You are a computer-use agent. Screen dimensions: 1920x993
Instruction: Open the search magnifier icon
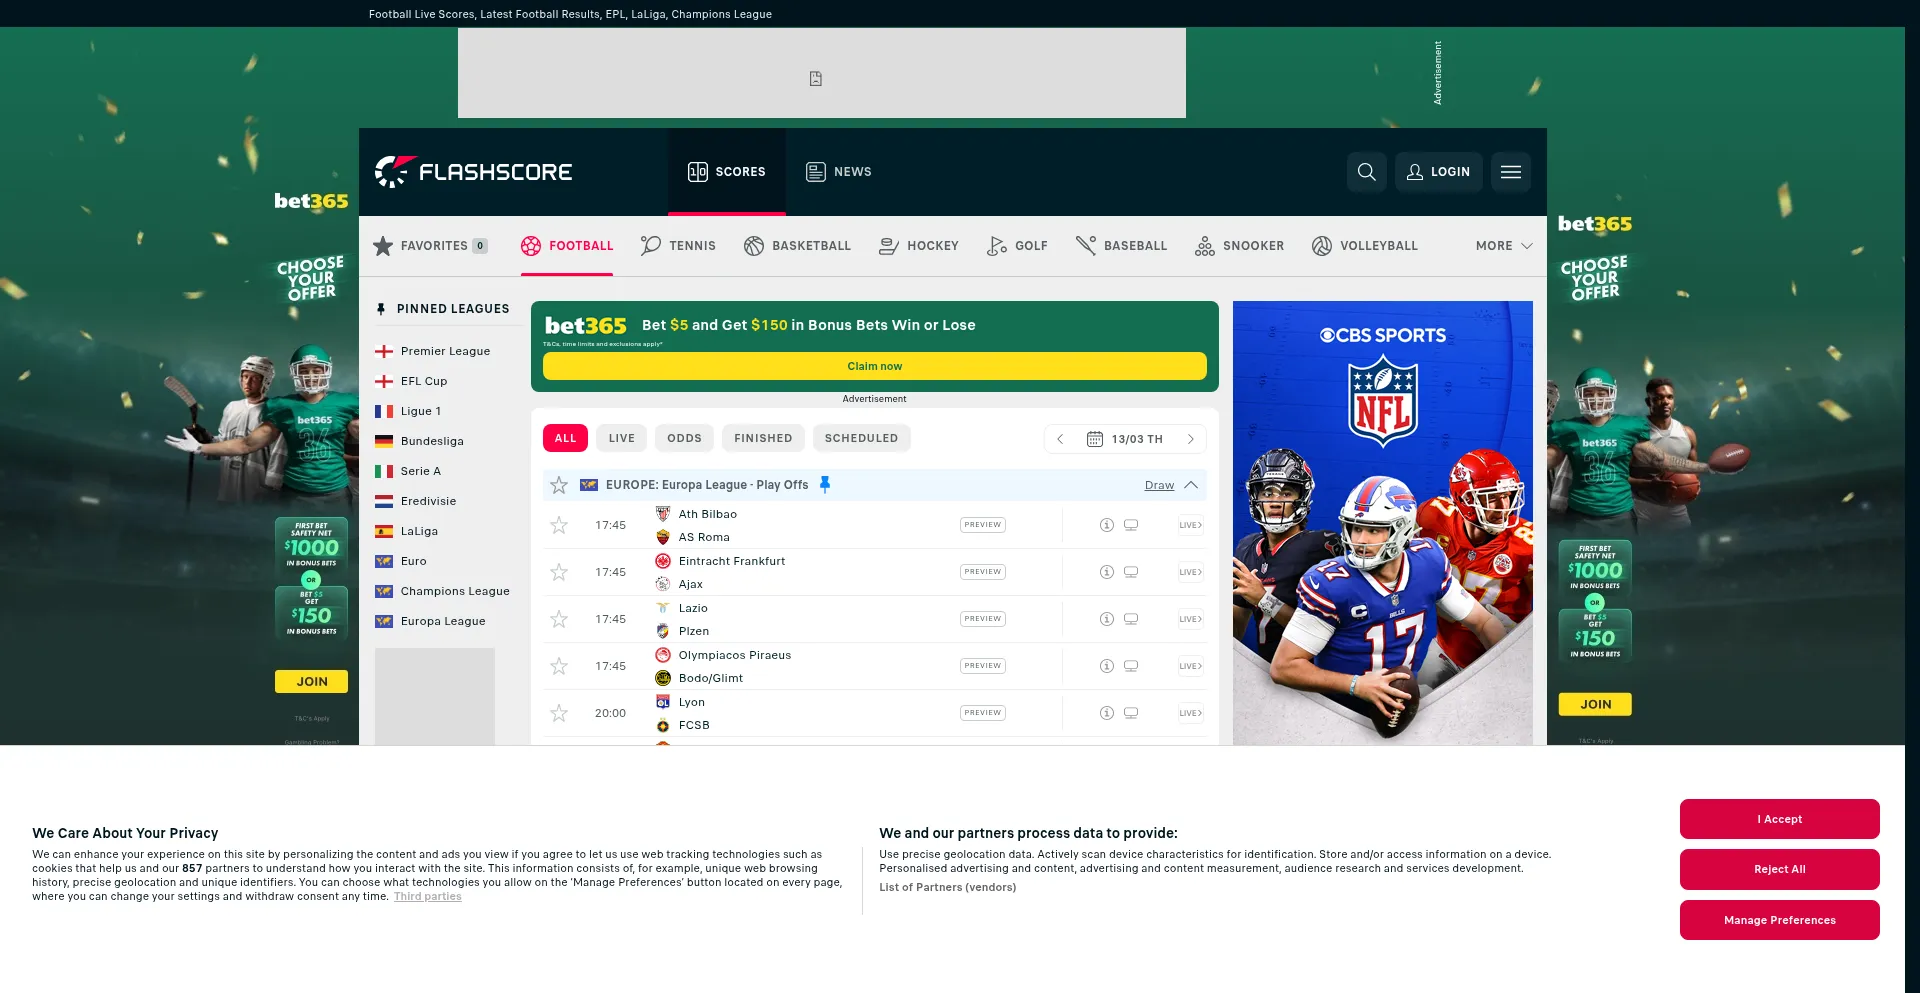pos(1366,172)
